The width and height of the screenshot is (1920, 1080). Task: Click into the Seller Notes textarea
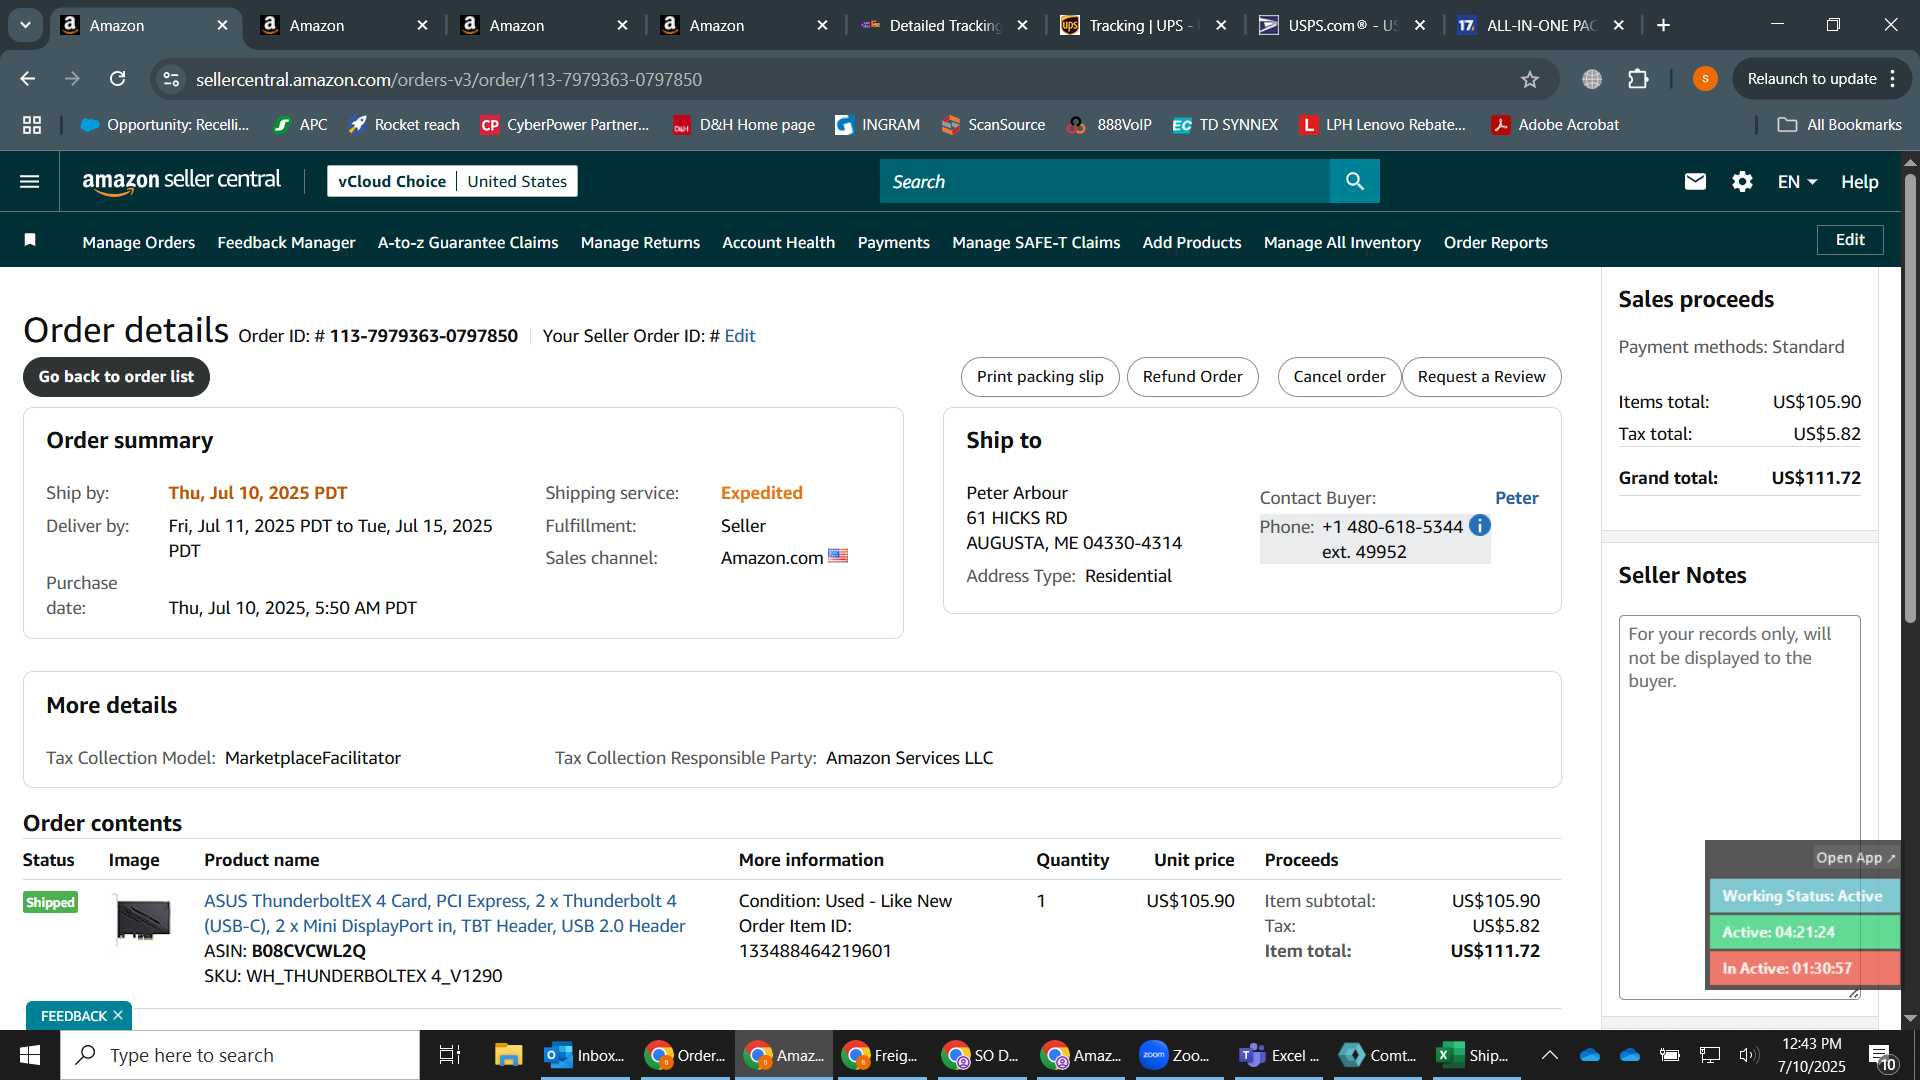coord(1739,807)
